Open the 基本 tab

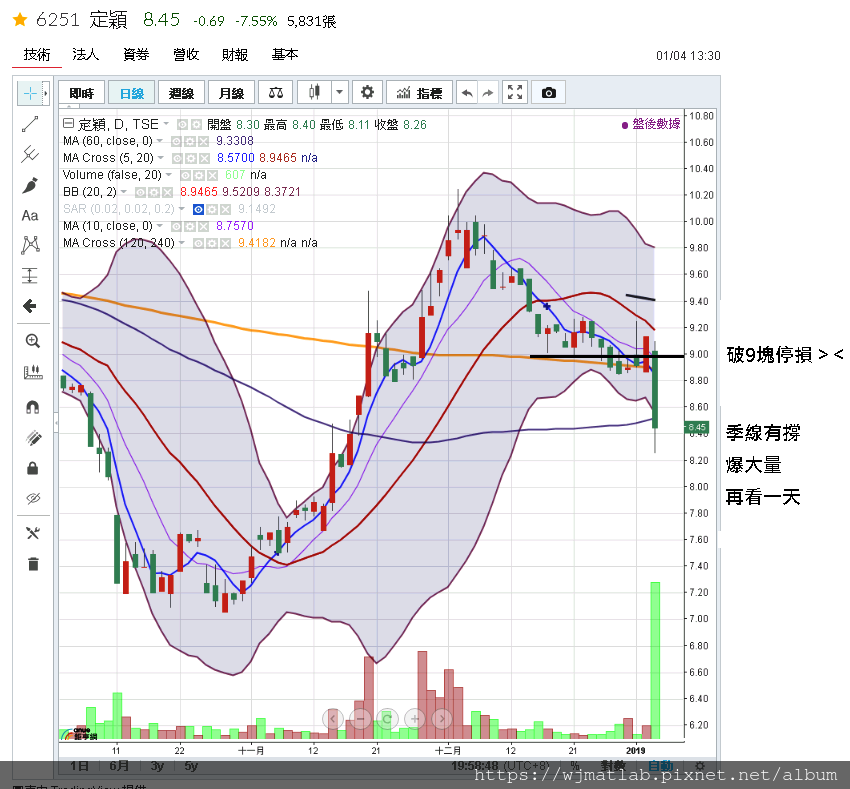(285, 54)
